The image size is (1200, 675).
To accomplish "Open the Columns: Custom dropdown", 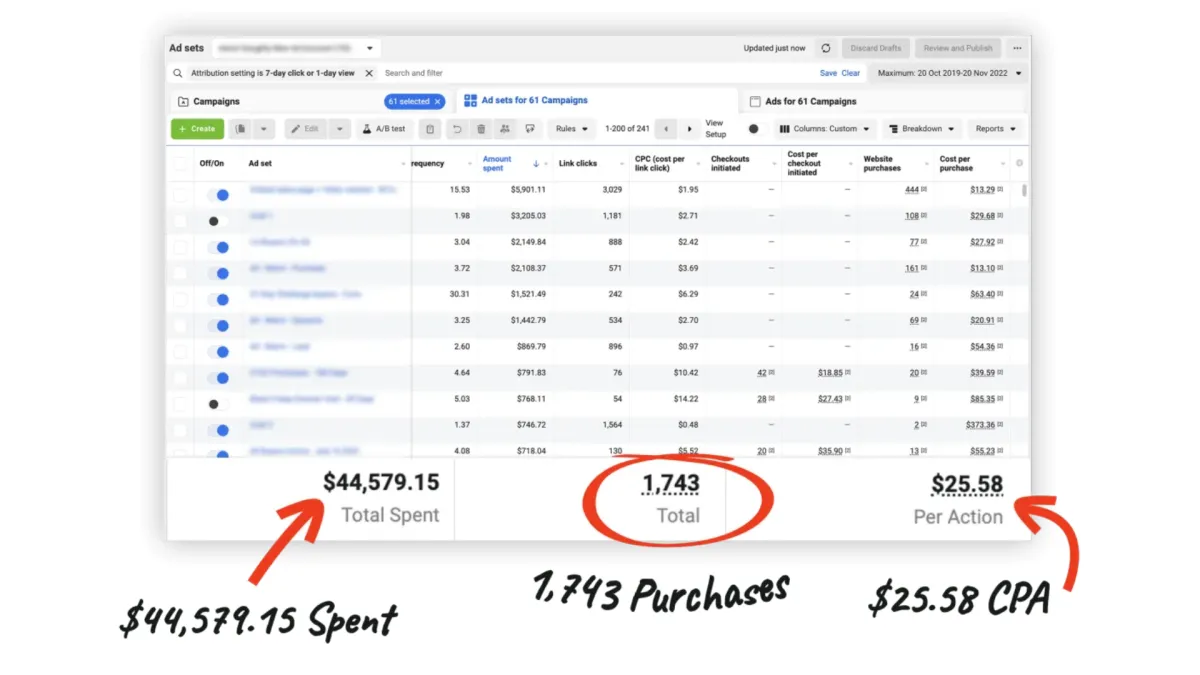I will [826, 129].
